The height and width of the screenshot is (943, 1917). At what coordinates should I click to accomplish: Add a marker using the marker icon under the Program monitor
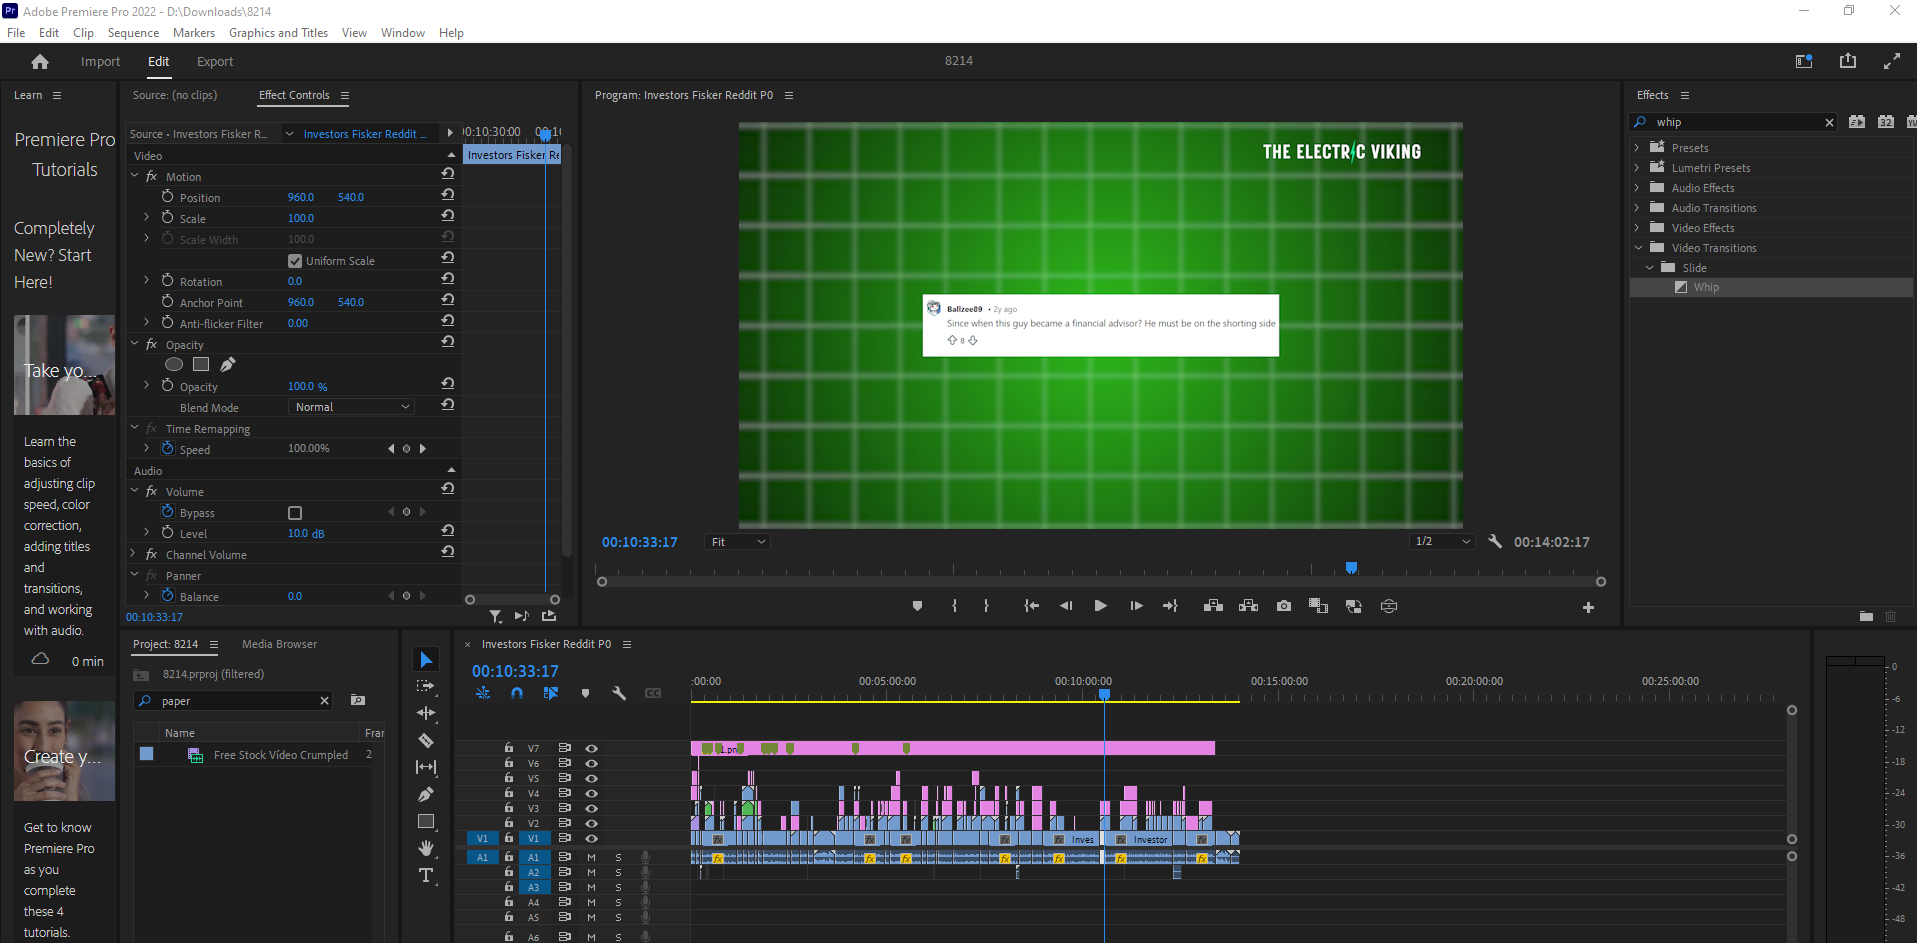tap(917, 605)
